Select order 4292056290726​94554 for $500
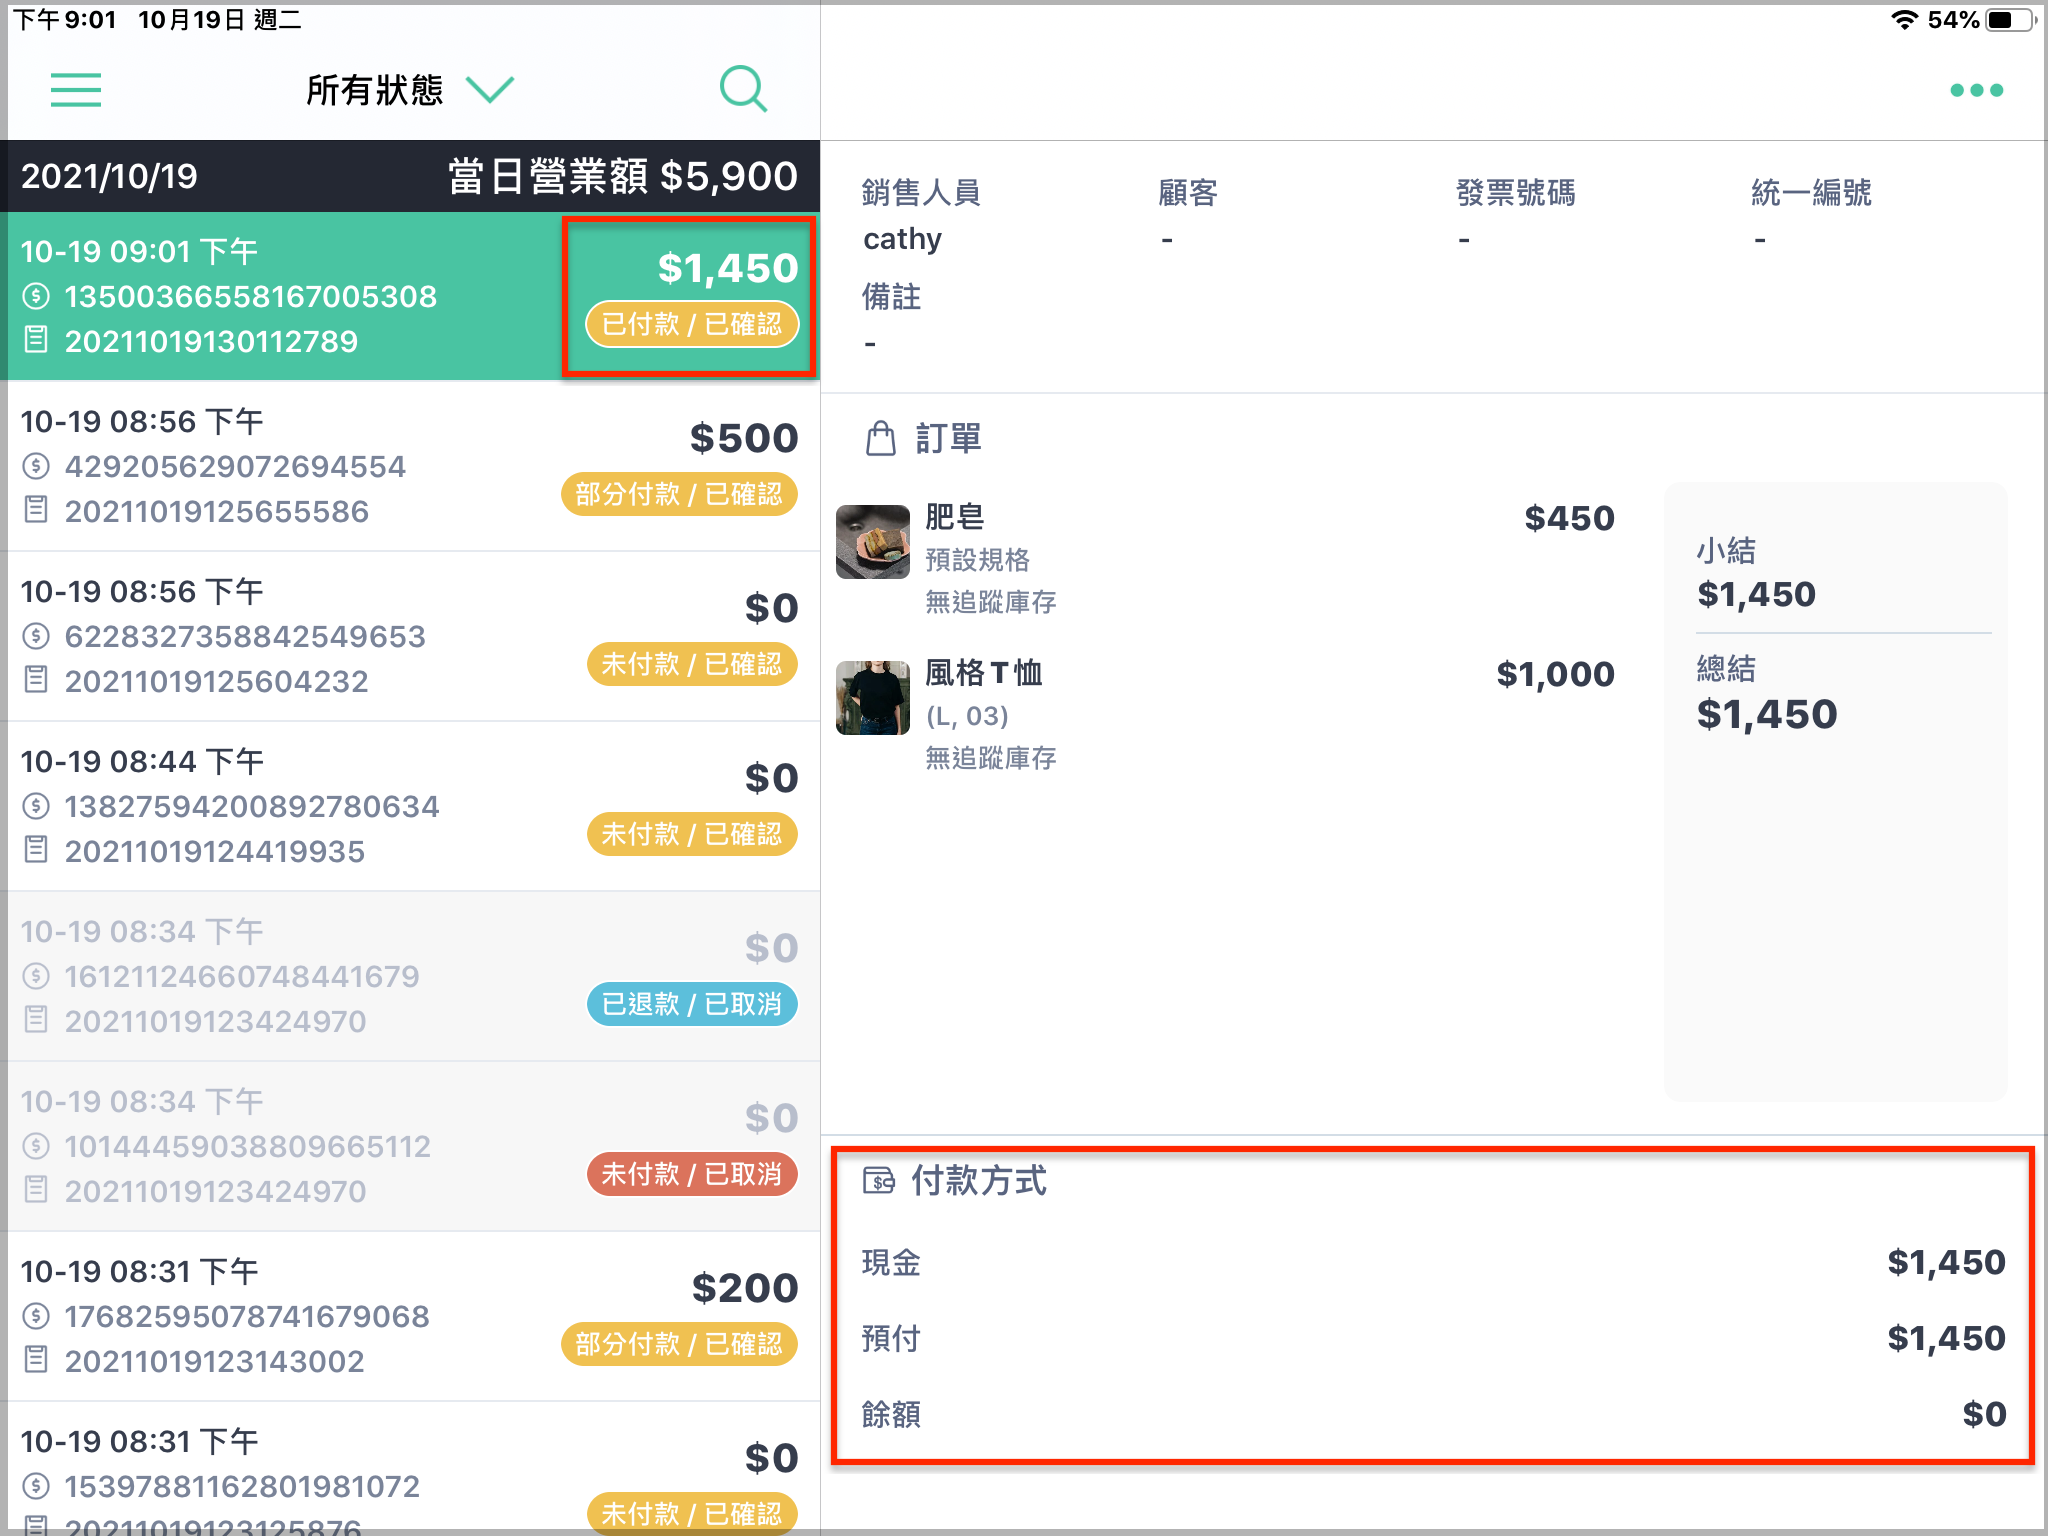The width and height of the screenshot is (2048, 1536). coord(410,466)
